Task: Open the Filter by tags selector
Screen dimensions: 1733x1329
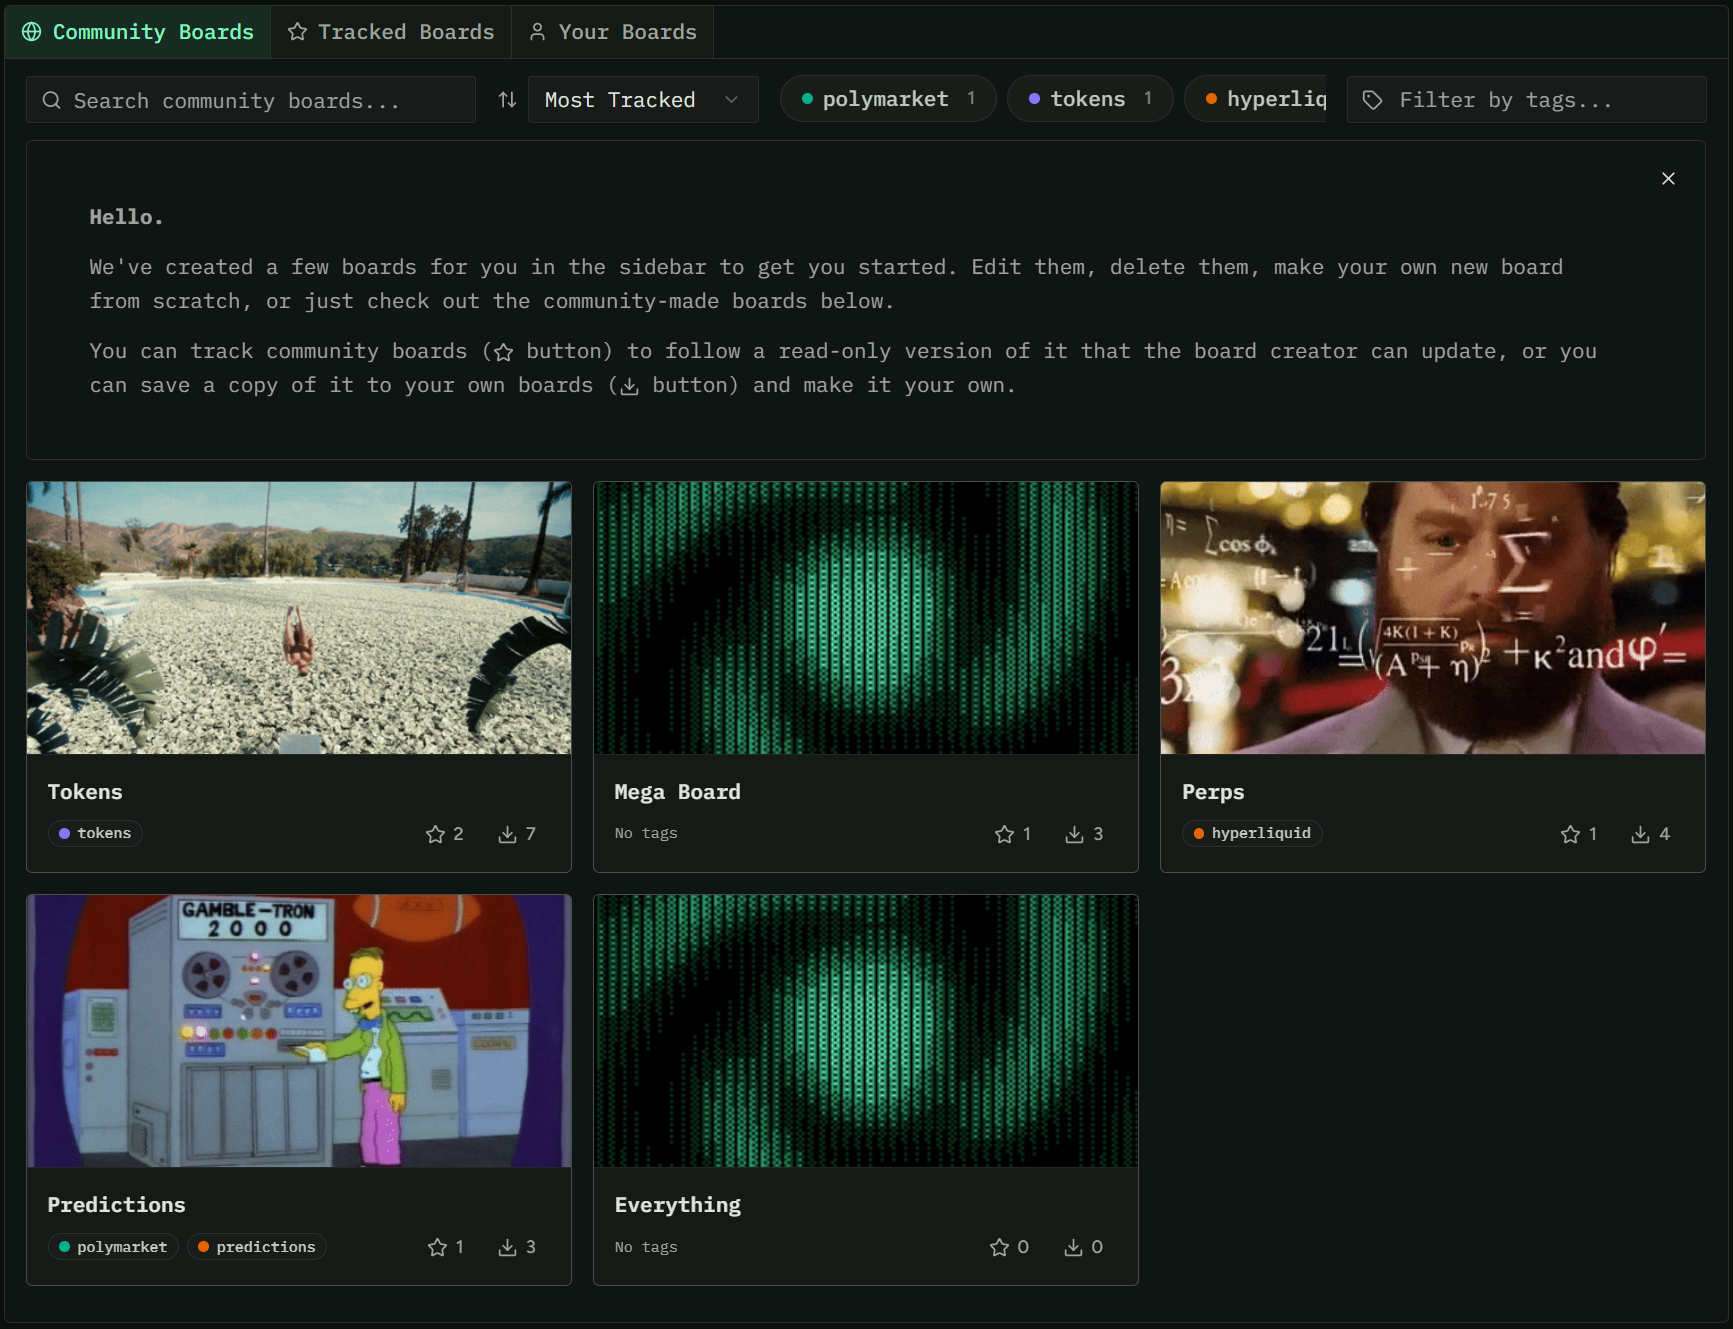Action: coord(1525,100)
